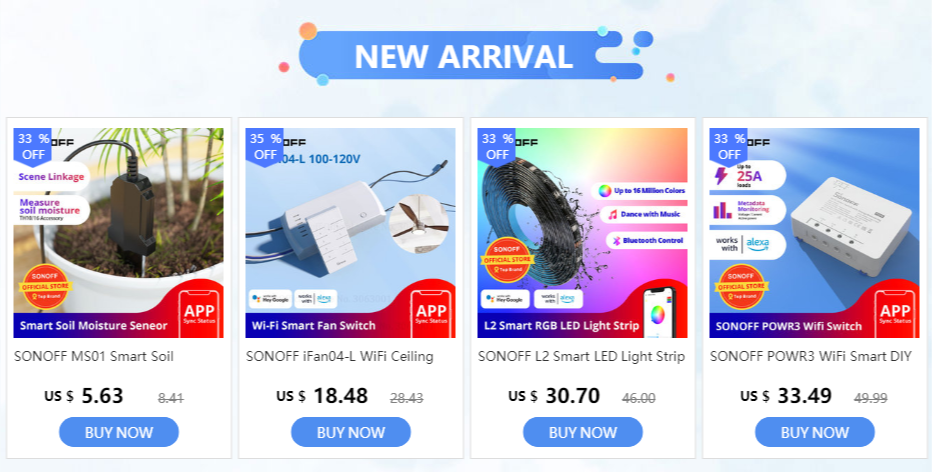Open the Wi-Fi Smart Fan Switch image
This screenshot has height=472, width=932.
[x=351, y=233]
